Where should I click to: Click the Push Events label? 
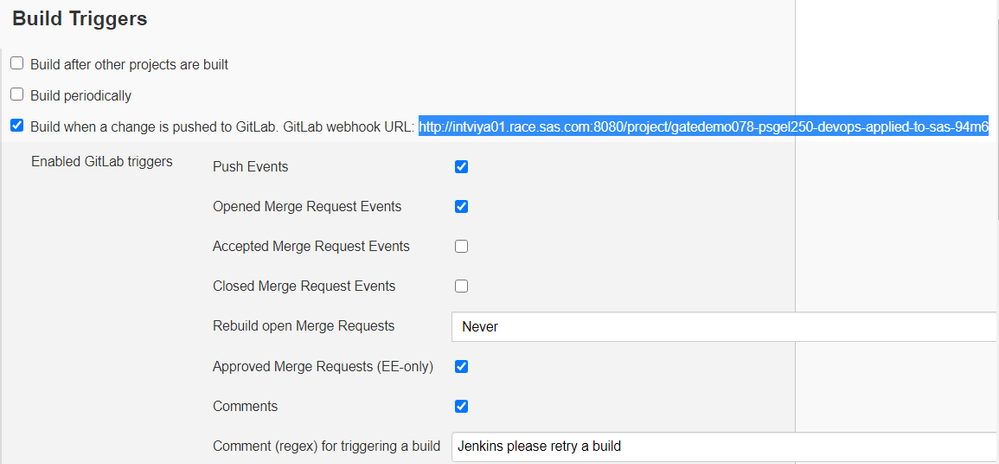click(x=250, y=167)
